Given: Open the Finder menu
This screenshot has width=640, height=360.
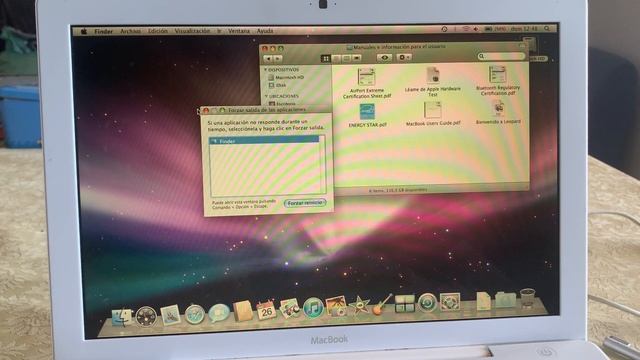Looking at the screenshot, I should 103,31.
